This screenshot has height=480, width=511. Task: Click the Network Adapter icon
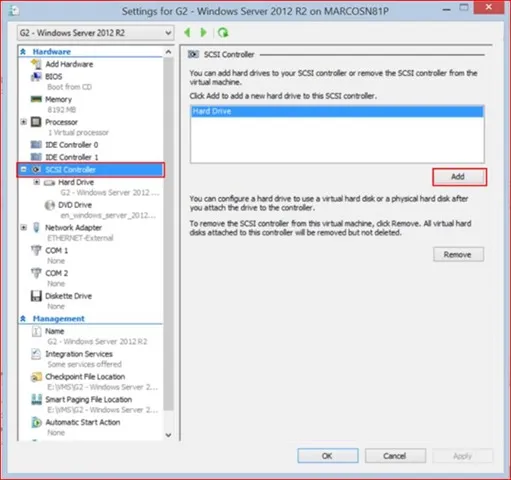36,227
